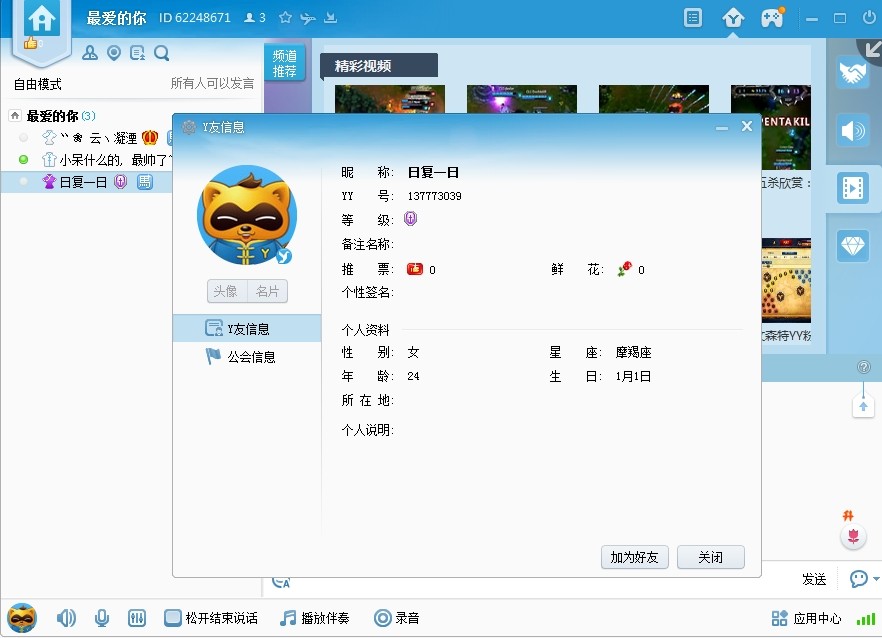This screenshot has width=882, height=638.
Task: Open the emoticon dropdown next to 发送
Action: click(876, 579)
